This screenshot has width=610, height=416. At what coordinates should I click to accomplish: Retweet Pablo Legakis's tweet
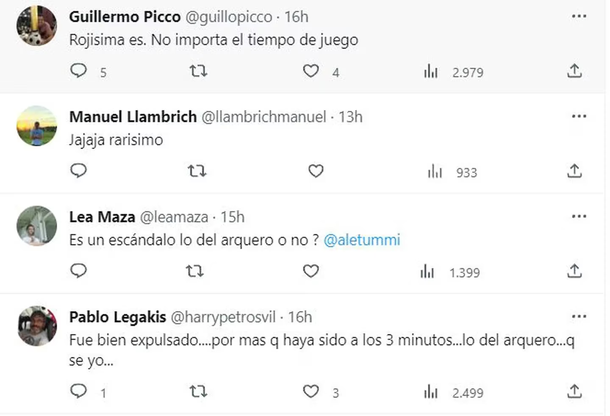[197, 391]
